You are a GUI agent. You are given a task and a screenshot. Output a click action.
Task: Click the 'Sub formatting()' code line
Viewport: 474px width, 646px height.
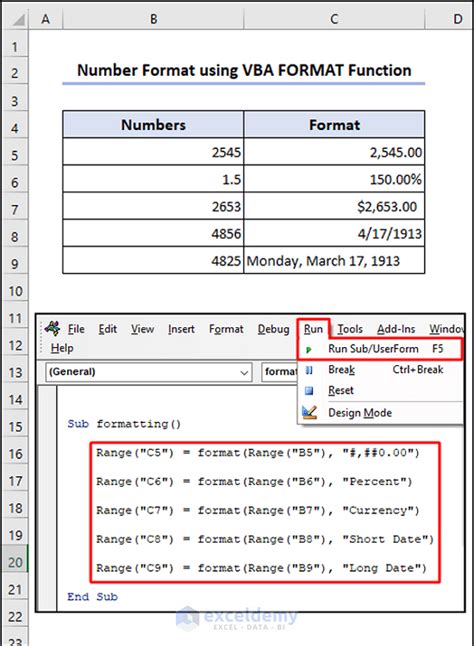pos(124,424)
